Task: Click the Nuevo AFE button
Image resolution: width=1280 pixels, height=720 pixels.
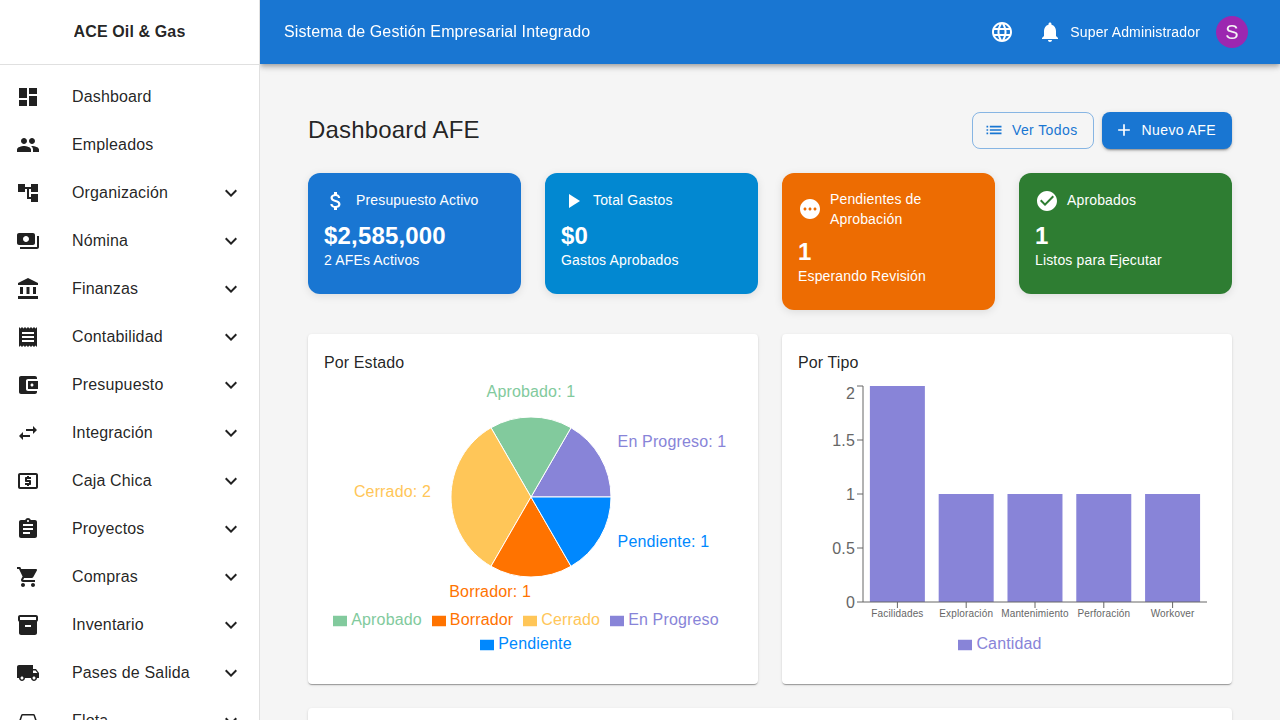Action: coord(1166,130)
